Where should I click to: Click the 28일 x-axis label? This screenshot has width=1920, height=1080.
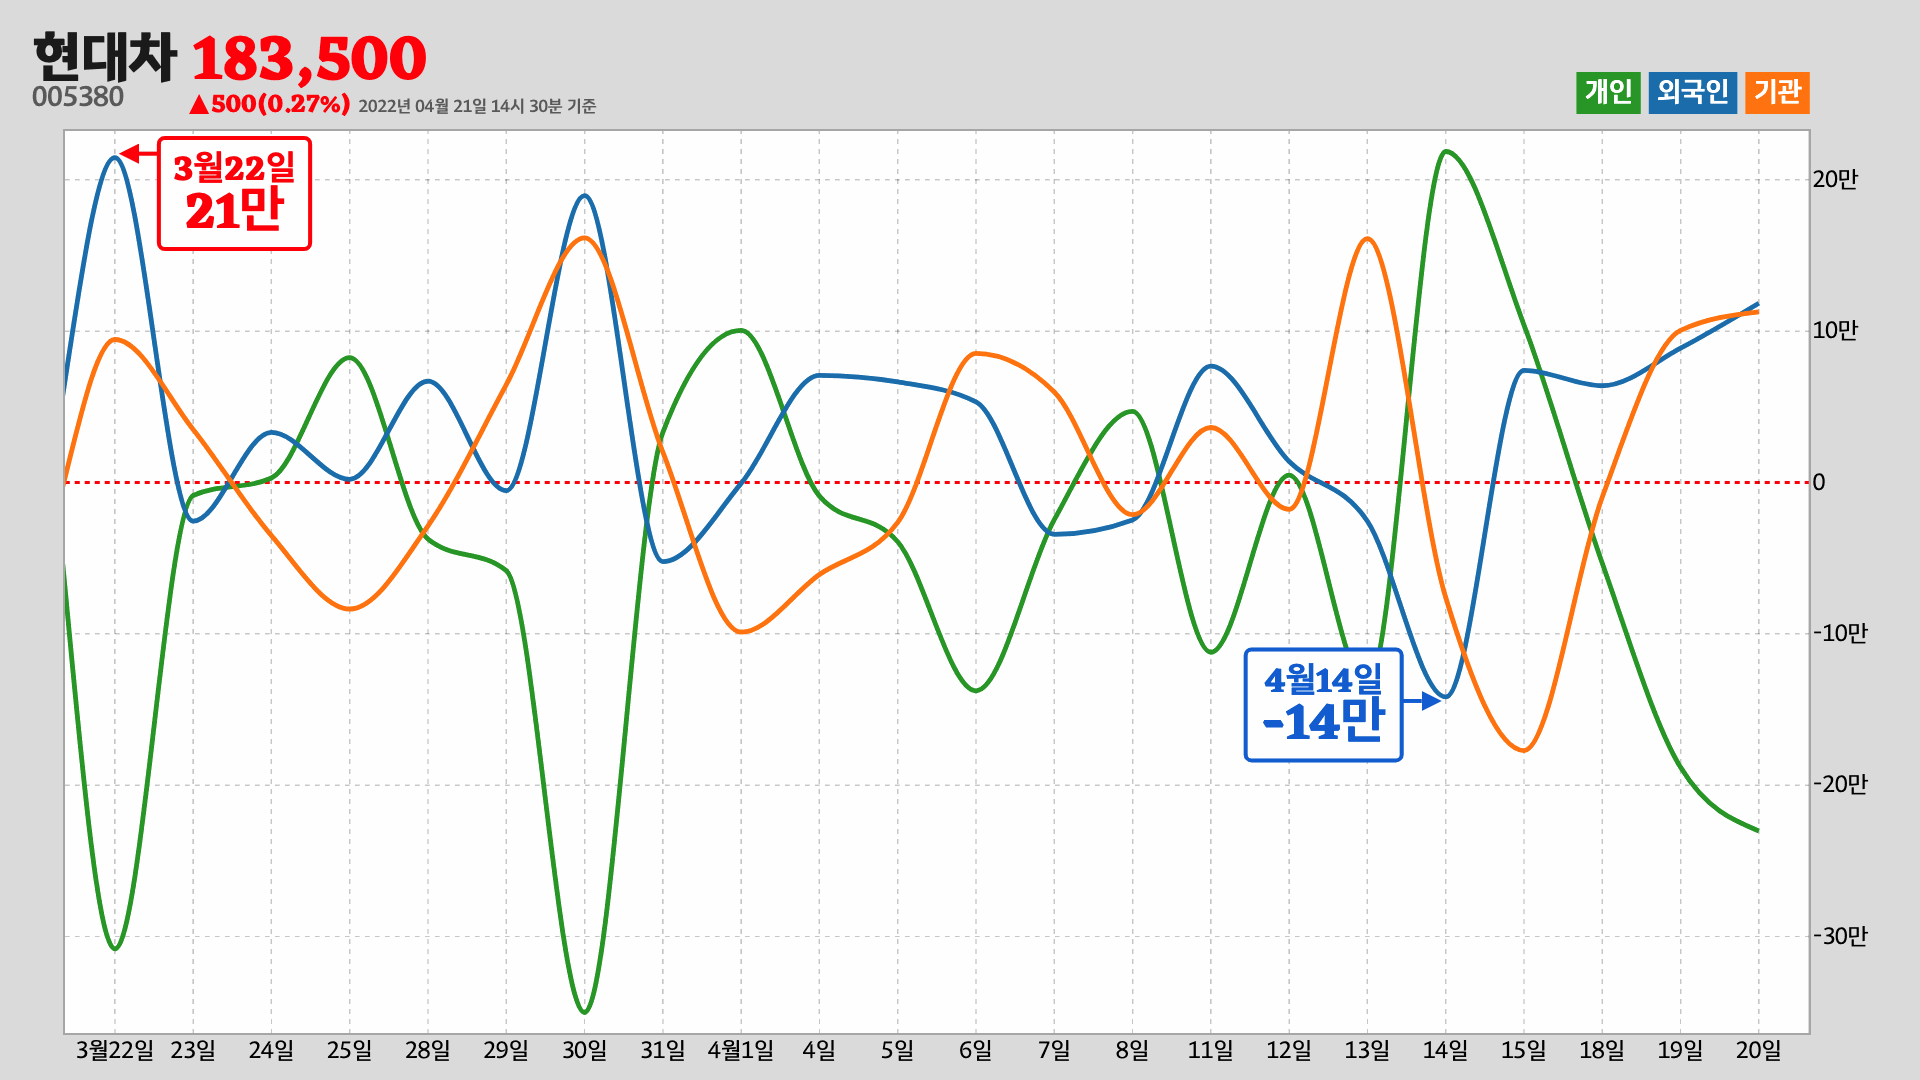tap(428, 1050)
